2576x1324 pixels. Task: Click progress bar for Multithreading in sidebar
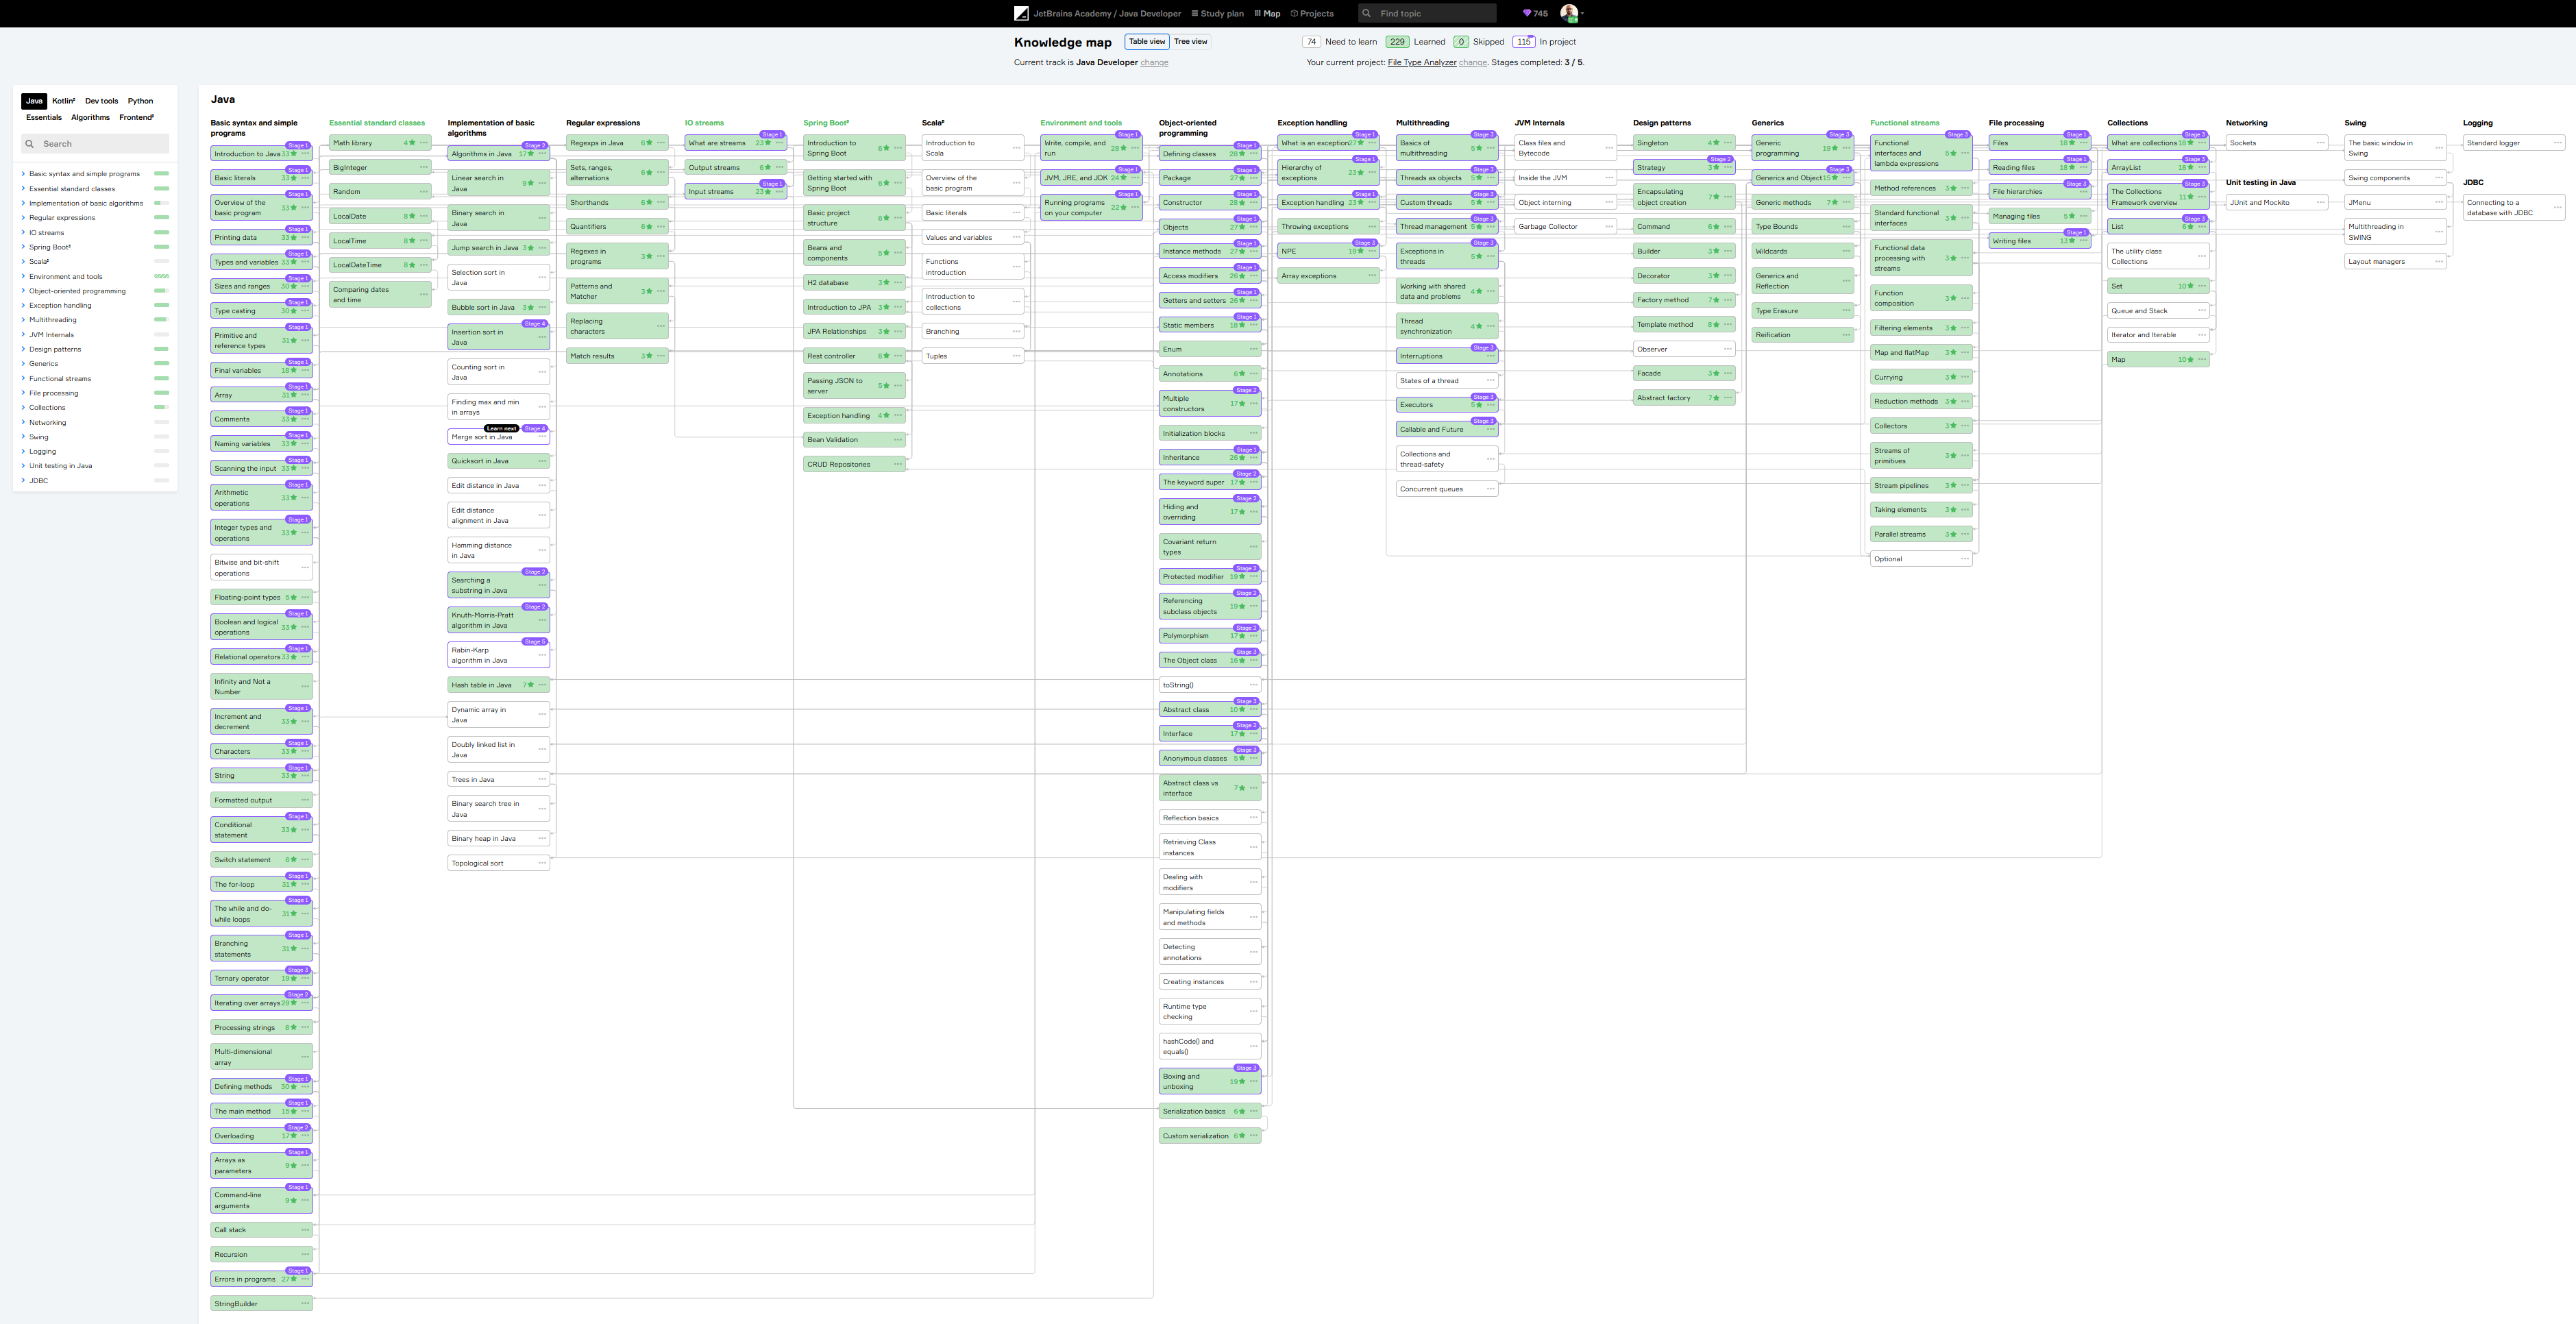pos(161,320)
